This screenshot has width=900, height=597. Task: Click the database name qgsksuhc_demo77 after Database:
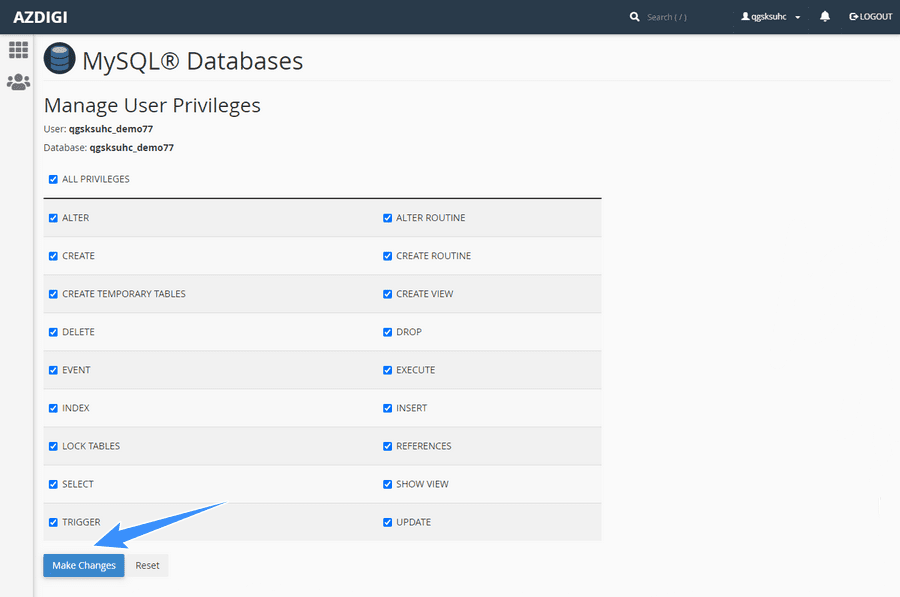(x=131, y=148)
